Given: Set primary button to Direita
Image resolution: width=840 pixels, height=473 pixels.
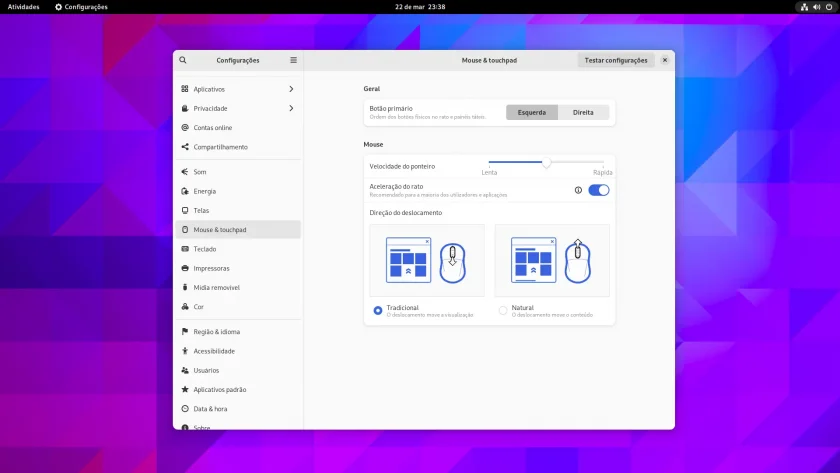Looking at the screenshot, I should click(583, 112).
